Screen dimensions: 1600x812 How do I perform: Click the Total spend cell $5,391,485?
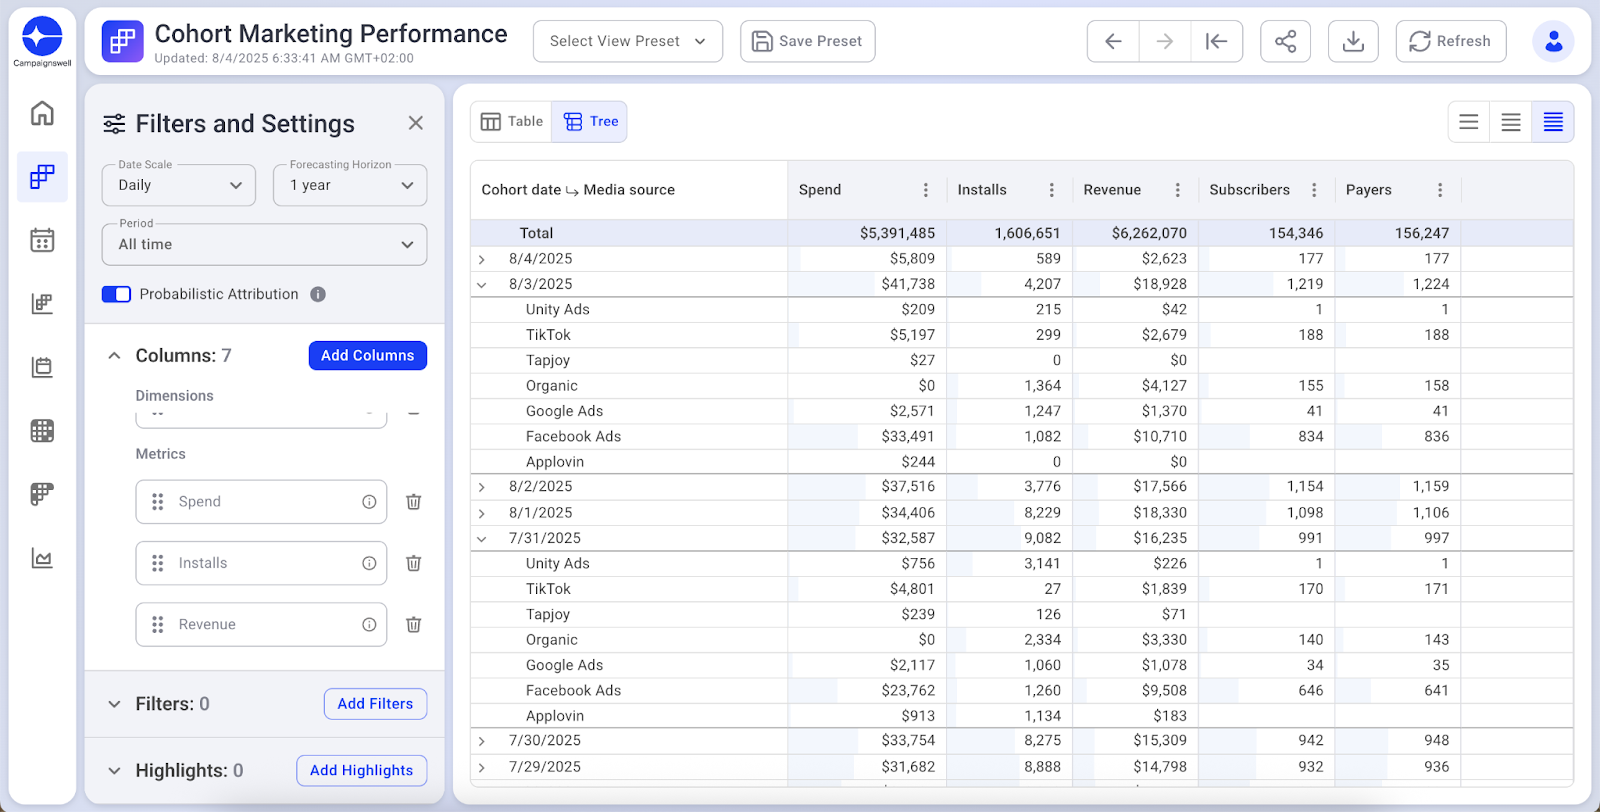point(868,233)
